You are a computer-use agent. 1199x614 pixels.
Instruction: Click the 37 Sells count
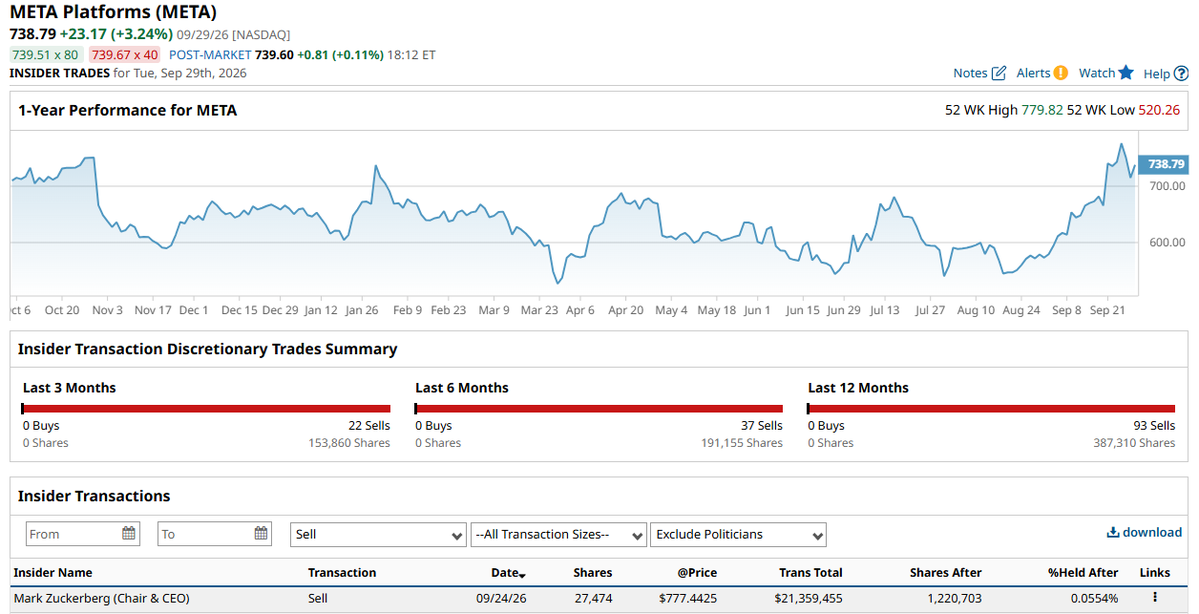[762, 426]
